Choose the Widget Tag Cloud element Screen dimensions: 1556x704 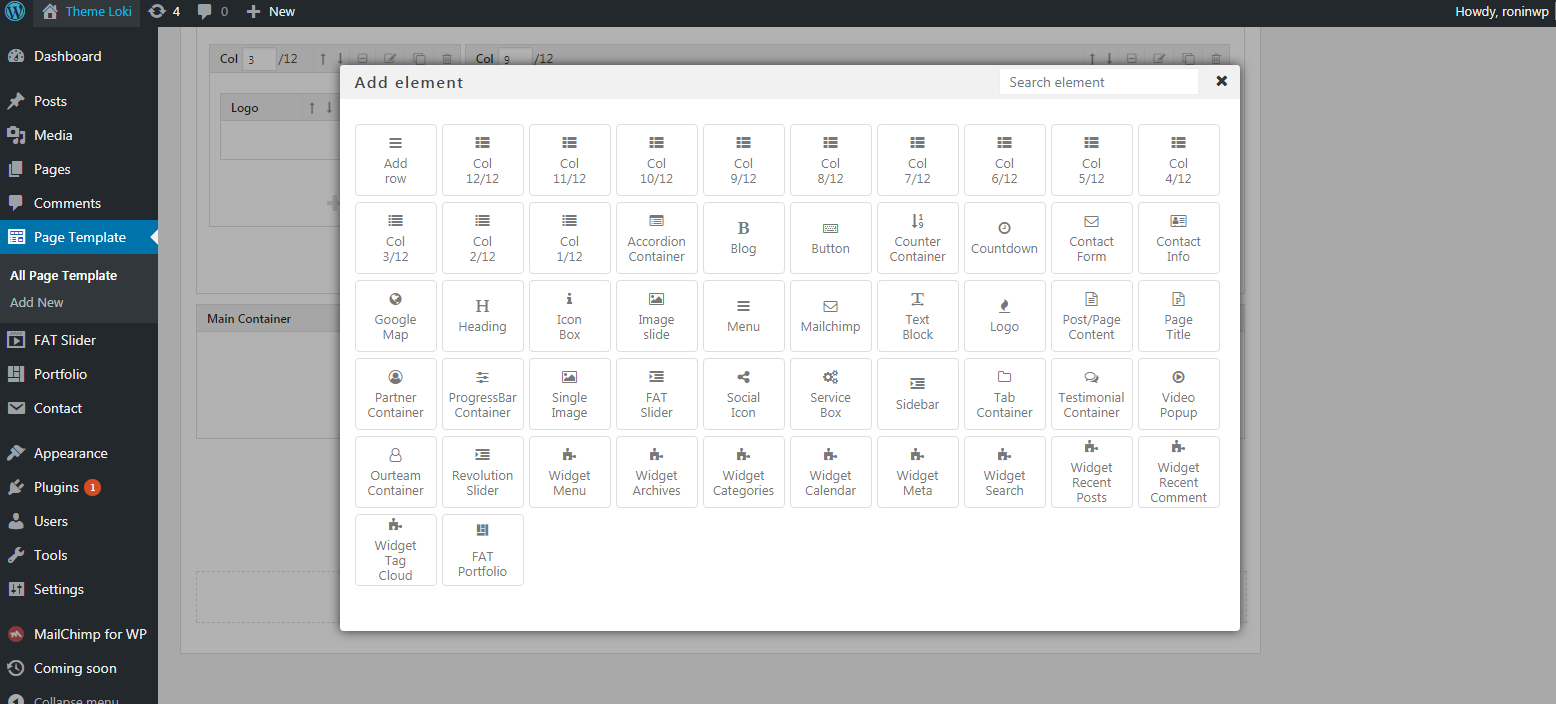point(396,550)
